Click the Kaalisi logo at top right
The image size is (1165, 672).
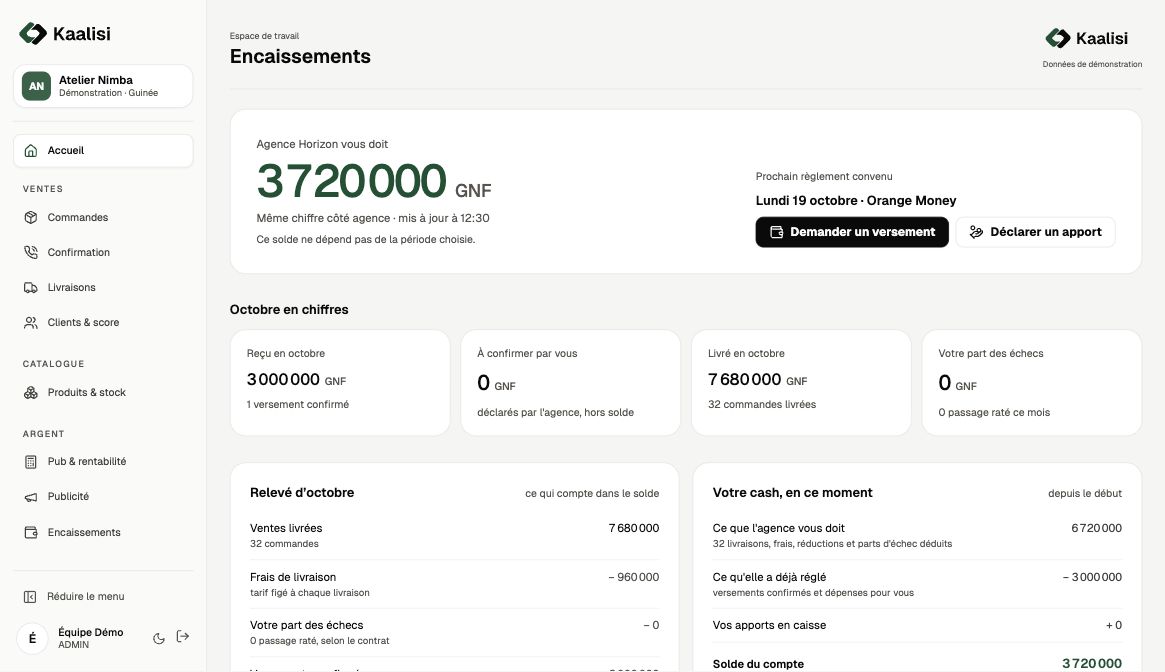coord(1086,38)
